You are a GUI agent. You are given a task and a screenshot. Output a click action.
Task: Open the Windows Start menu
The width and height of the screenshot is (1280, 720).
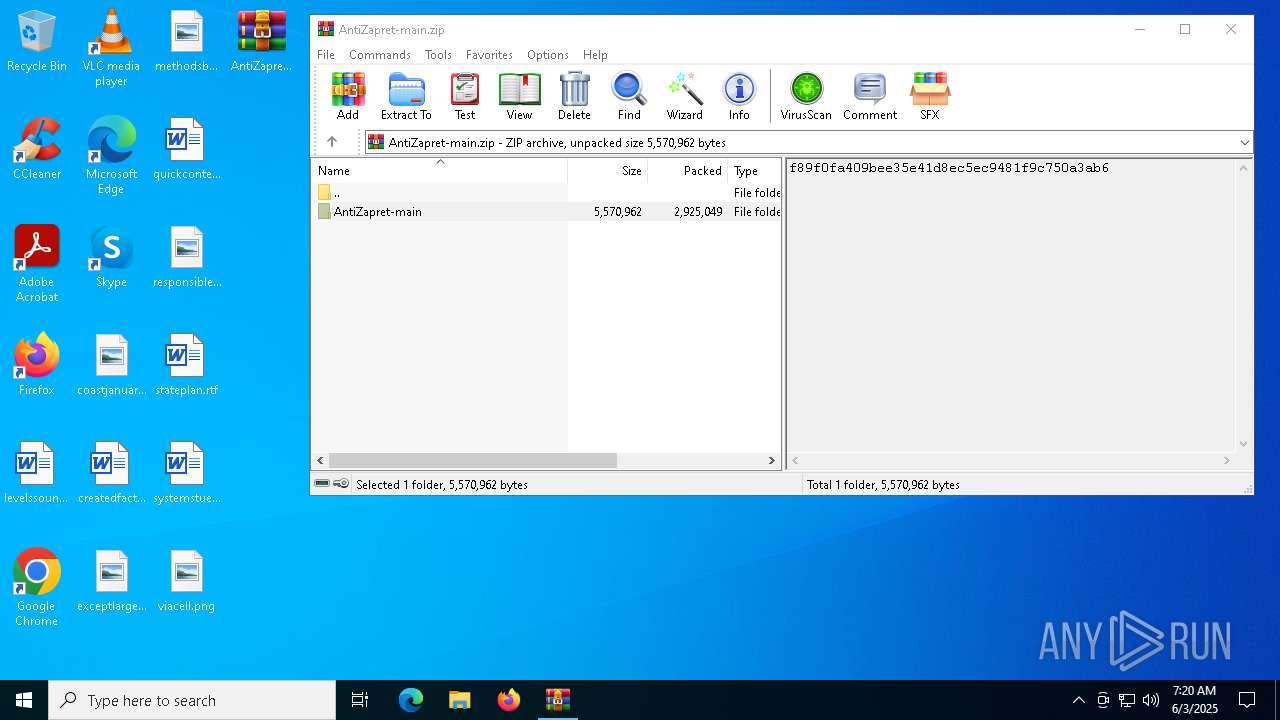[24, 700]
